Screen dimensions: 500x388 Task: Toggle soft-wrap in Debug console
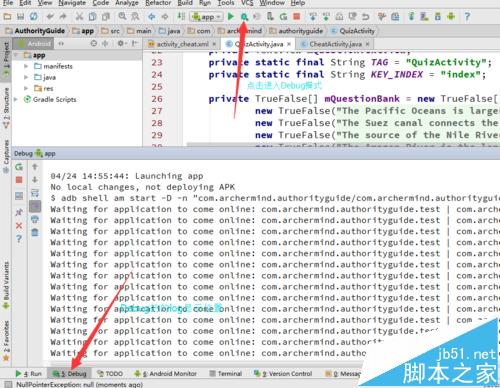pyautogui.click(x=35, y=193)
